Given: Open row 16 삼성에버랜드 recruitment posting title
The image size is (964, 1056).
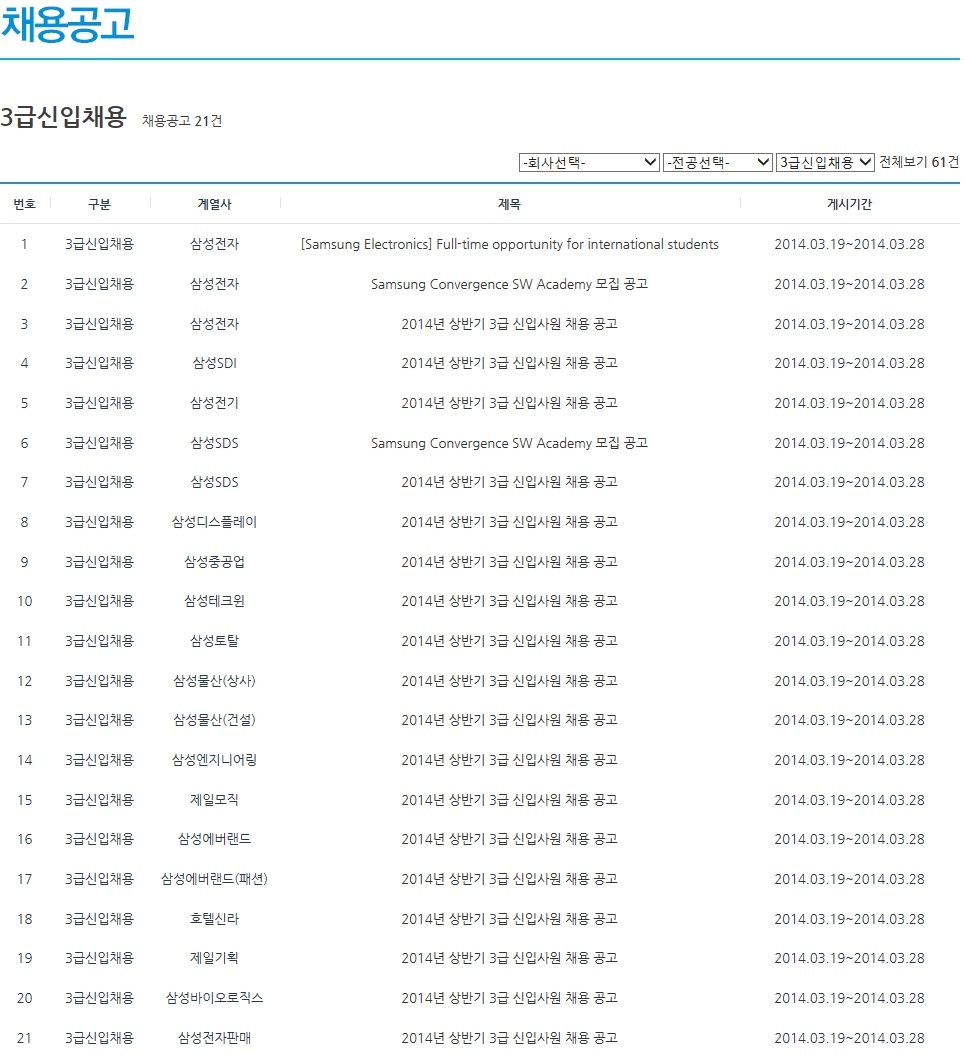Looking at the screenshot, I should coord(509,839).
